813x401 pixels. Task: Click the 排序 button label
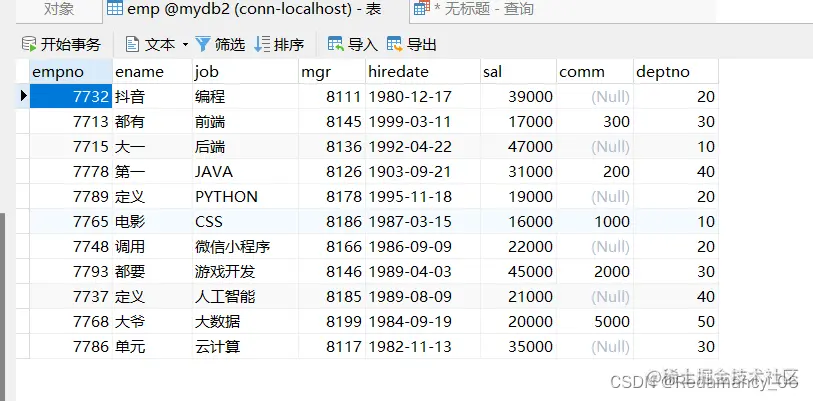pyautogui.click(x=289, y=45)
